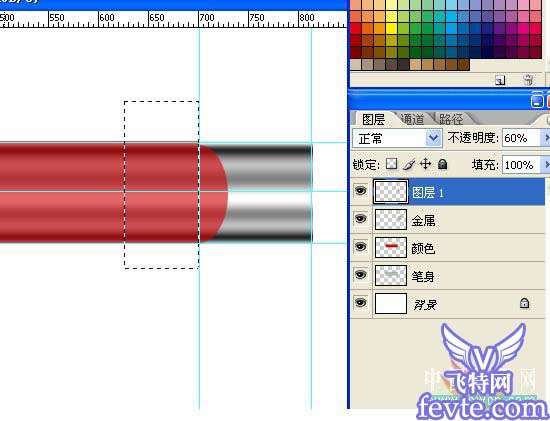Screen dimensions: 550x421
Task: Click the lock position move icon
Action: 425,164
